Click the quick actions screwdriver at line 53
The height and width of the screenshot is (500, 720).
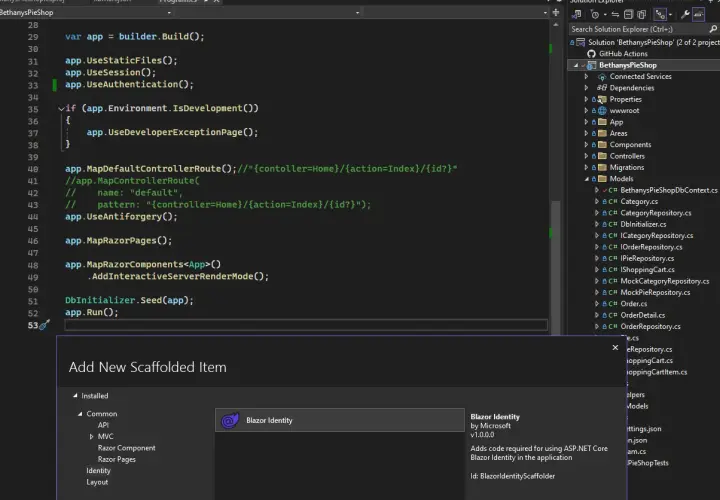tap(45, 325)
